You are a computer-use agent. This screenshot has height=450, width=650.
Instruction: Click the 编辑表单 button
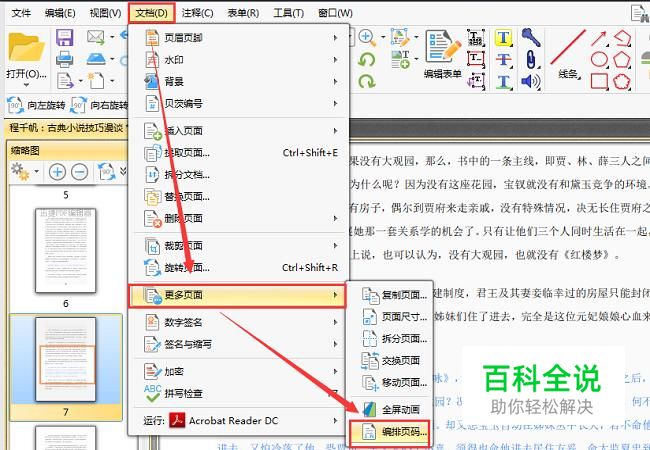coord(443,54)
